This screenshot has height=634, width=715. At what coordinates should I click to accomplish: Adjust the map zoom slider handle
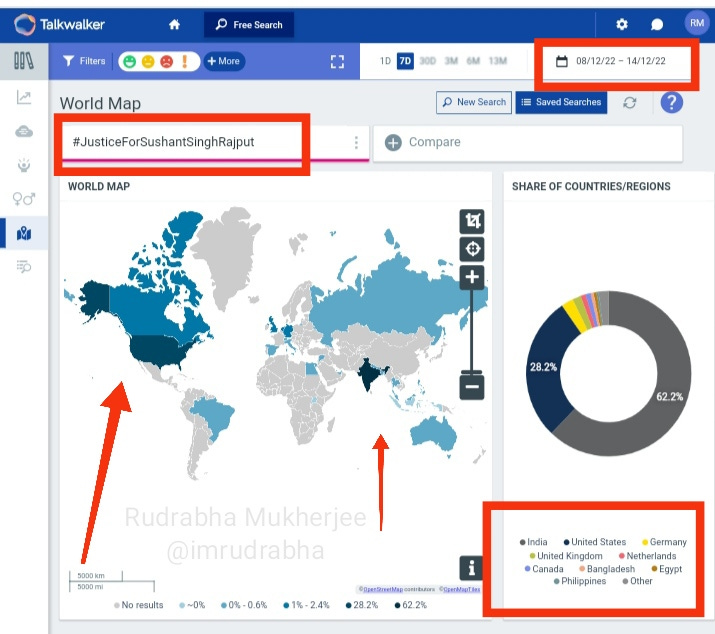pyautogui.click(x=472, y=372)
